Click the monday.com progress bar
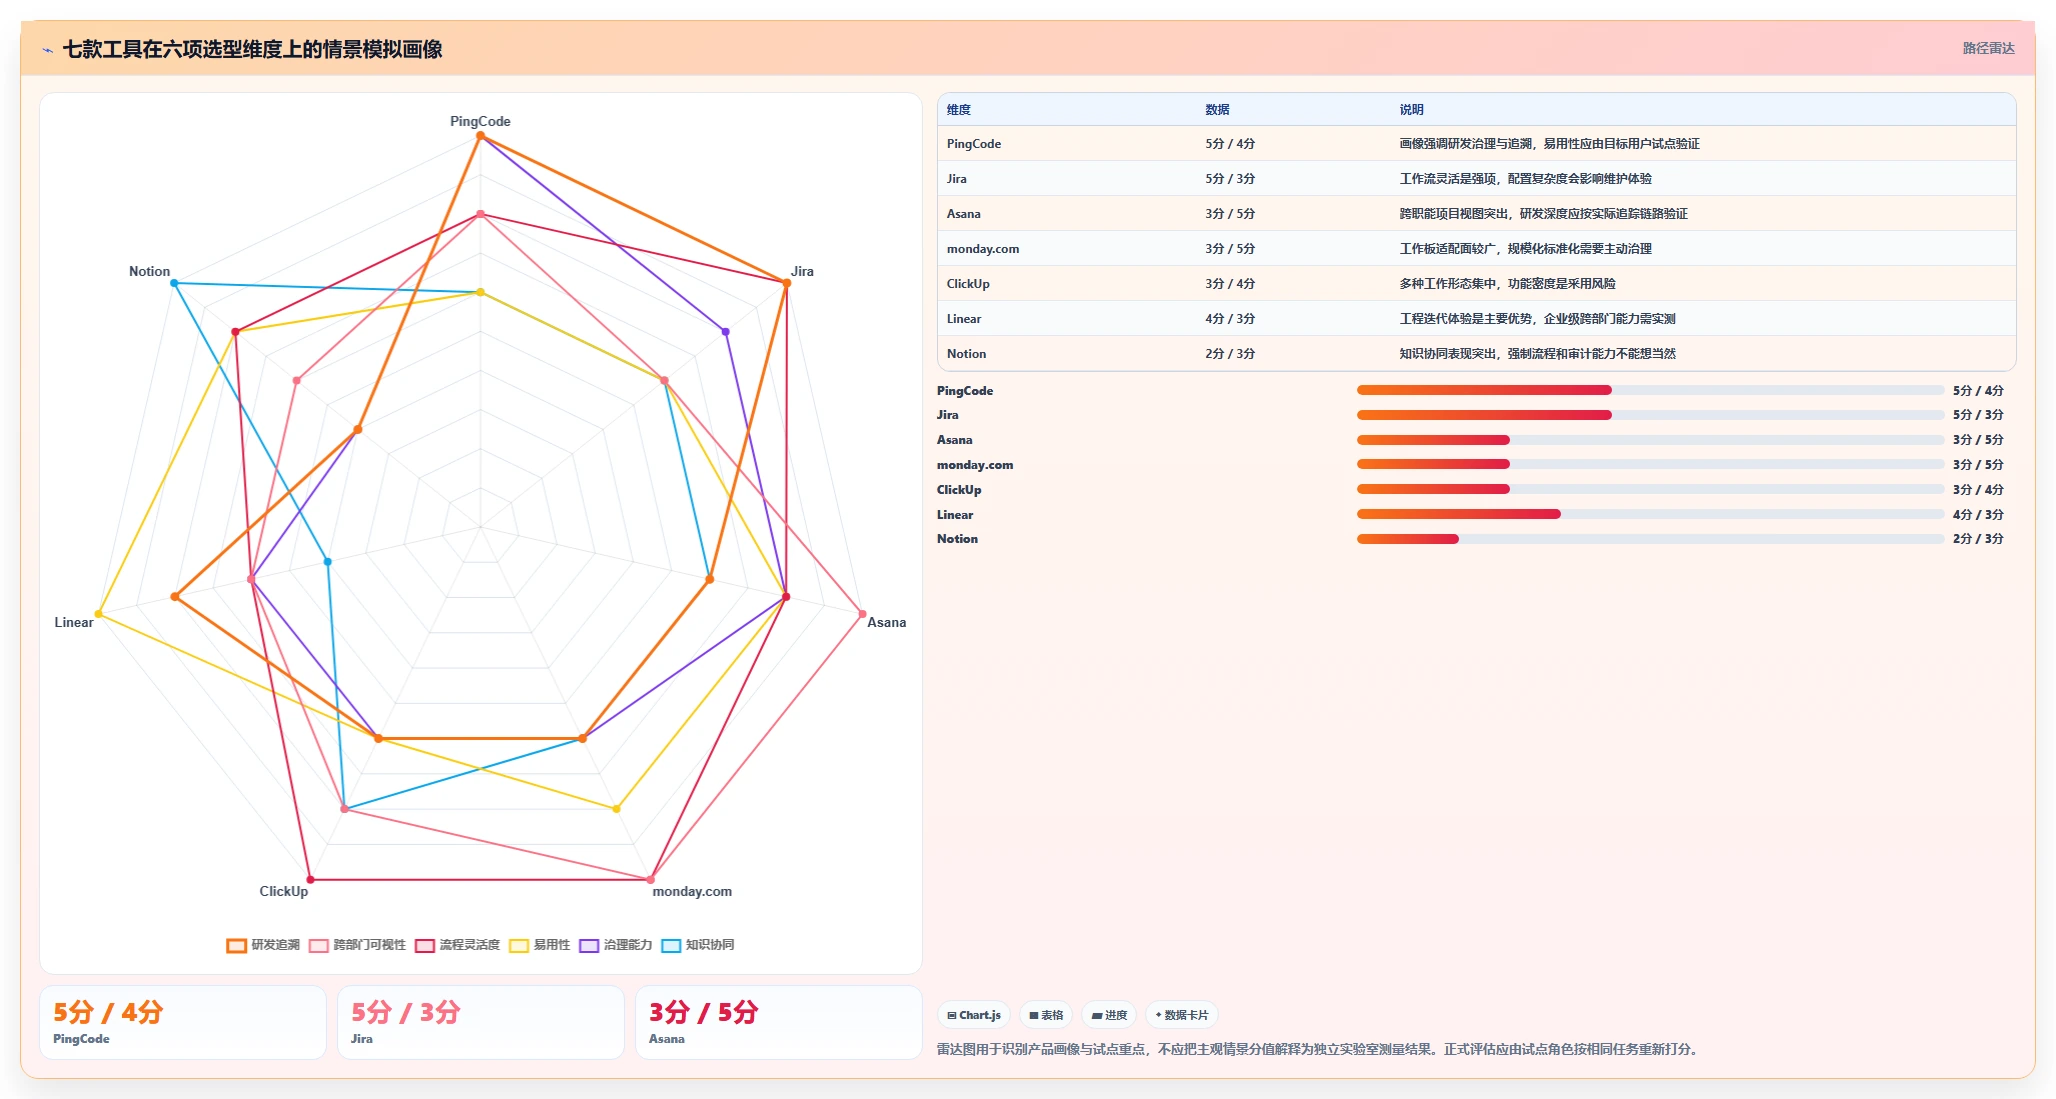The width and height of the screenshot is (2056, 1099). [1650, 464]
